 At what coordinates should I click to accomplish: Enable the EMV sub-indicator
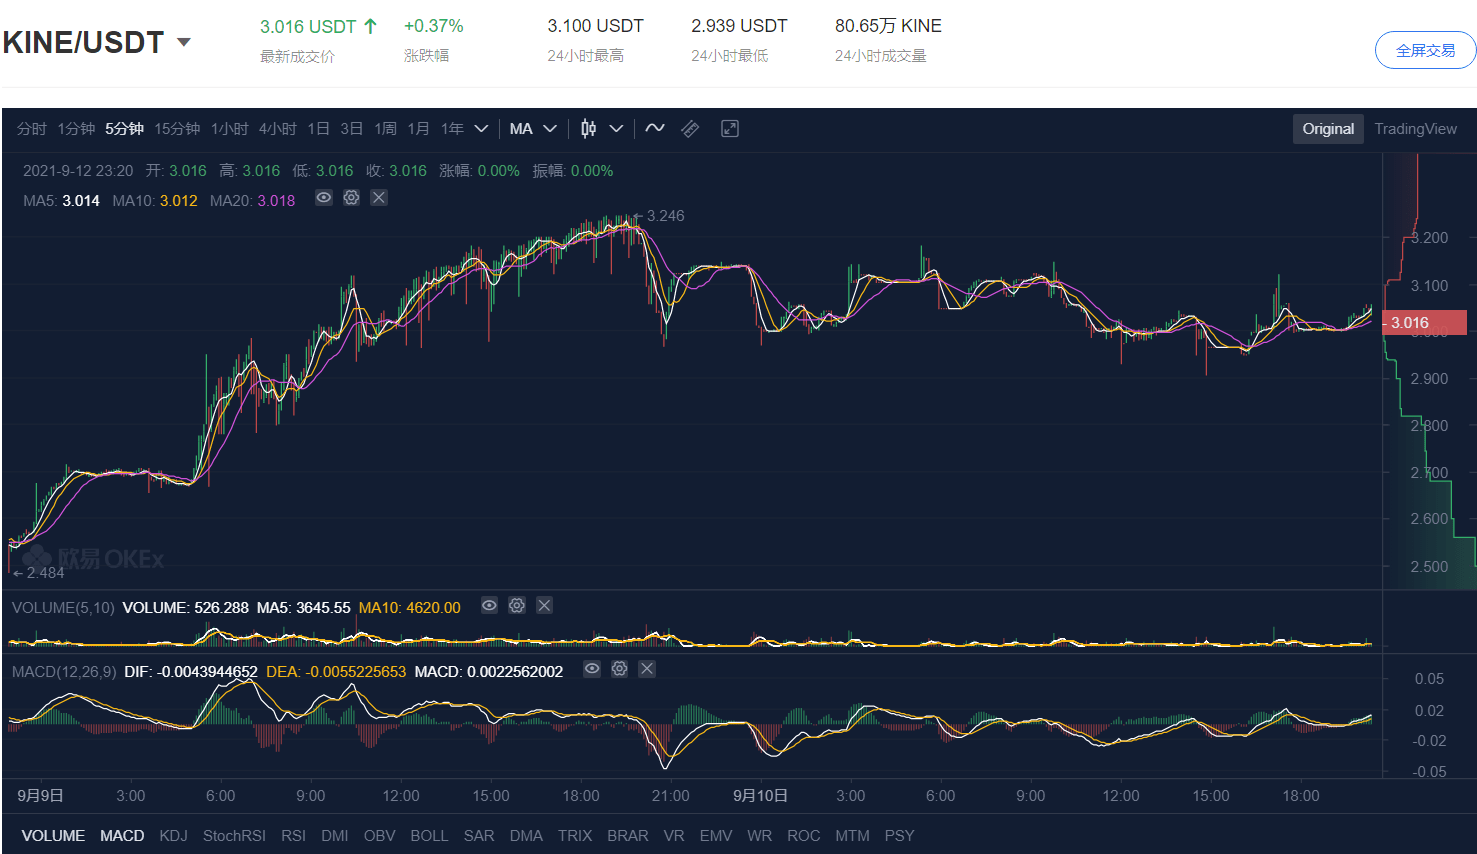(716, 836)
